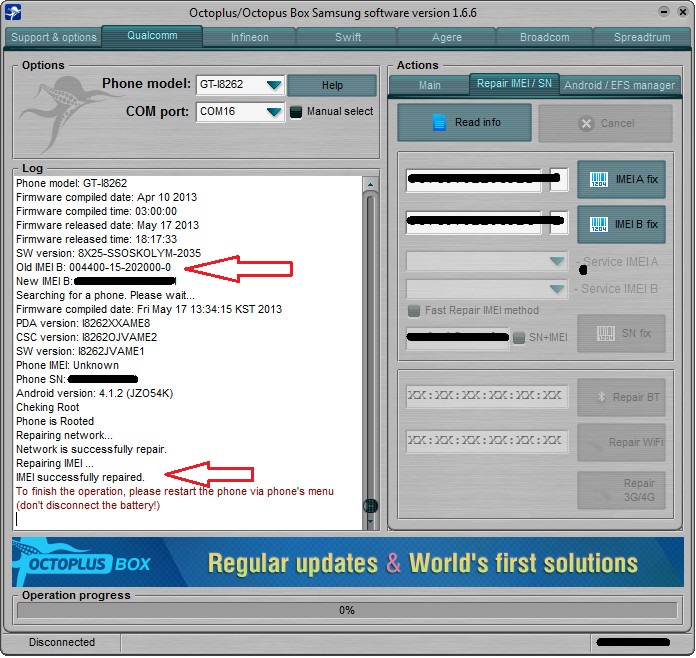Click log line 'Network is successfully repair.'
This screenshot has height=658, width=696.
91,449
